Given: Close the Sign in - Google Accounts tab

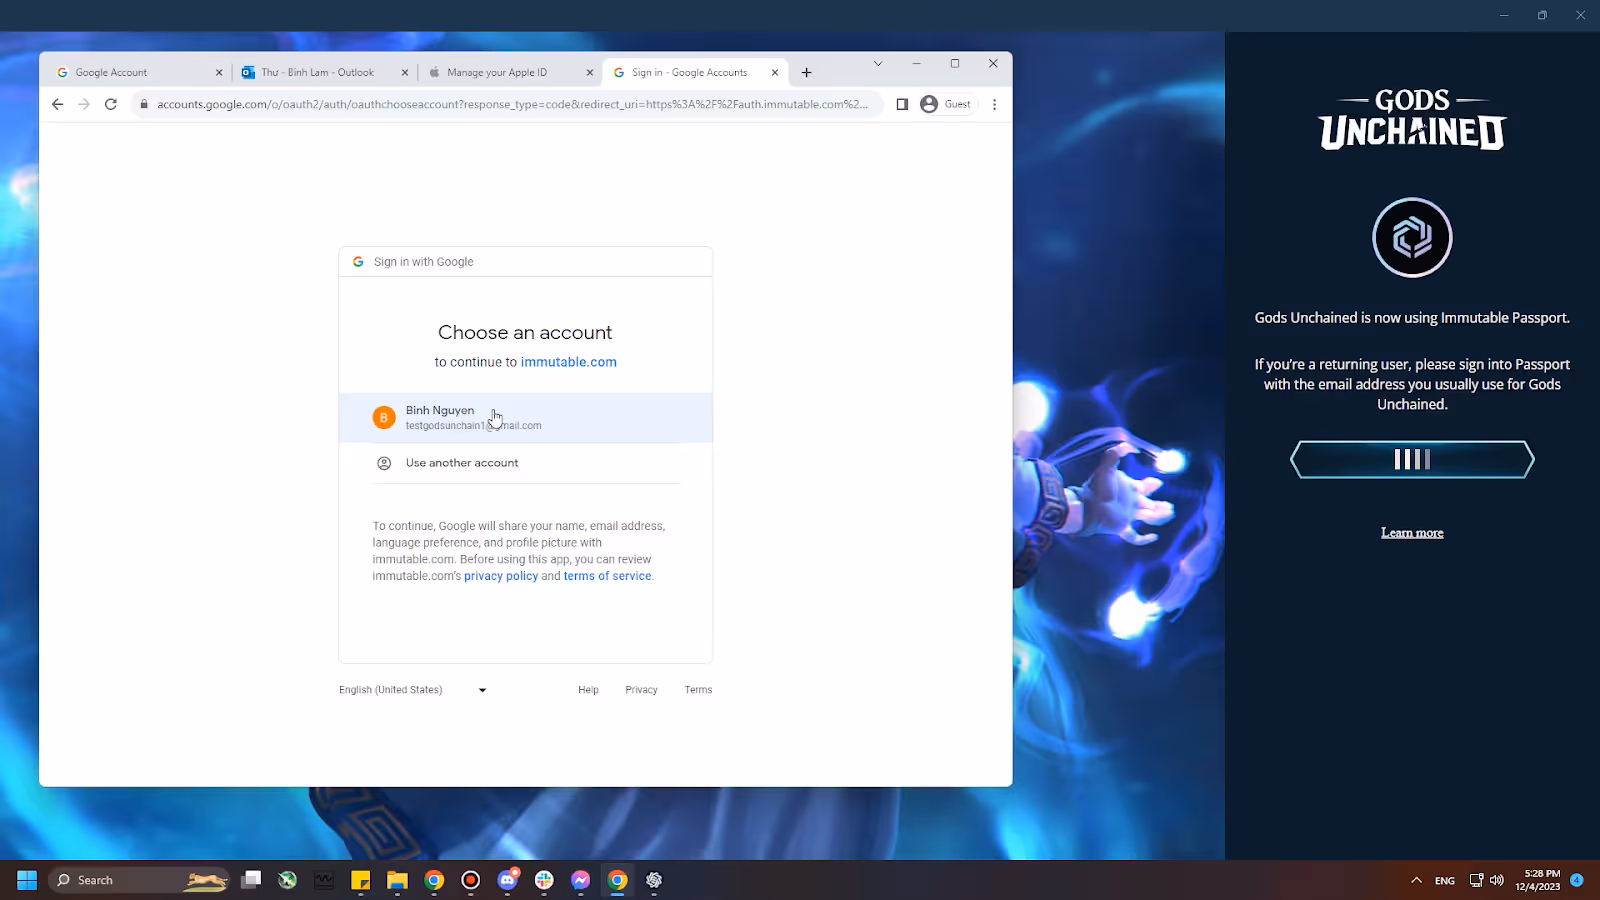Looking at the screenshot, I should (x=775, y=72).
